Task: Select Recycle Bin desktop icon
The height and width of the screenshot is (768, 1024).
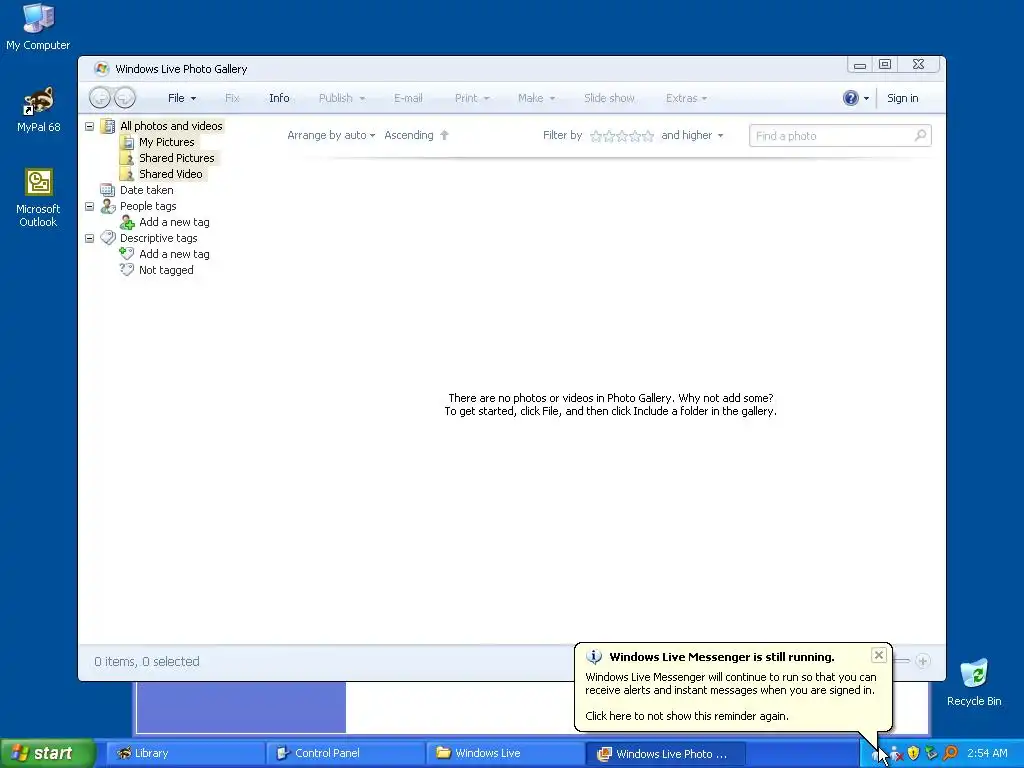Action: tap(974, 682)
